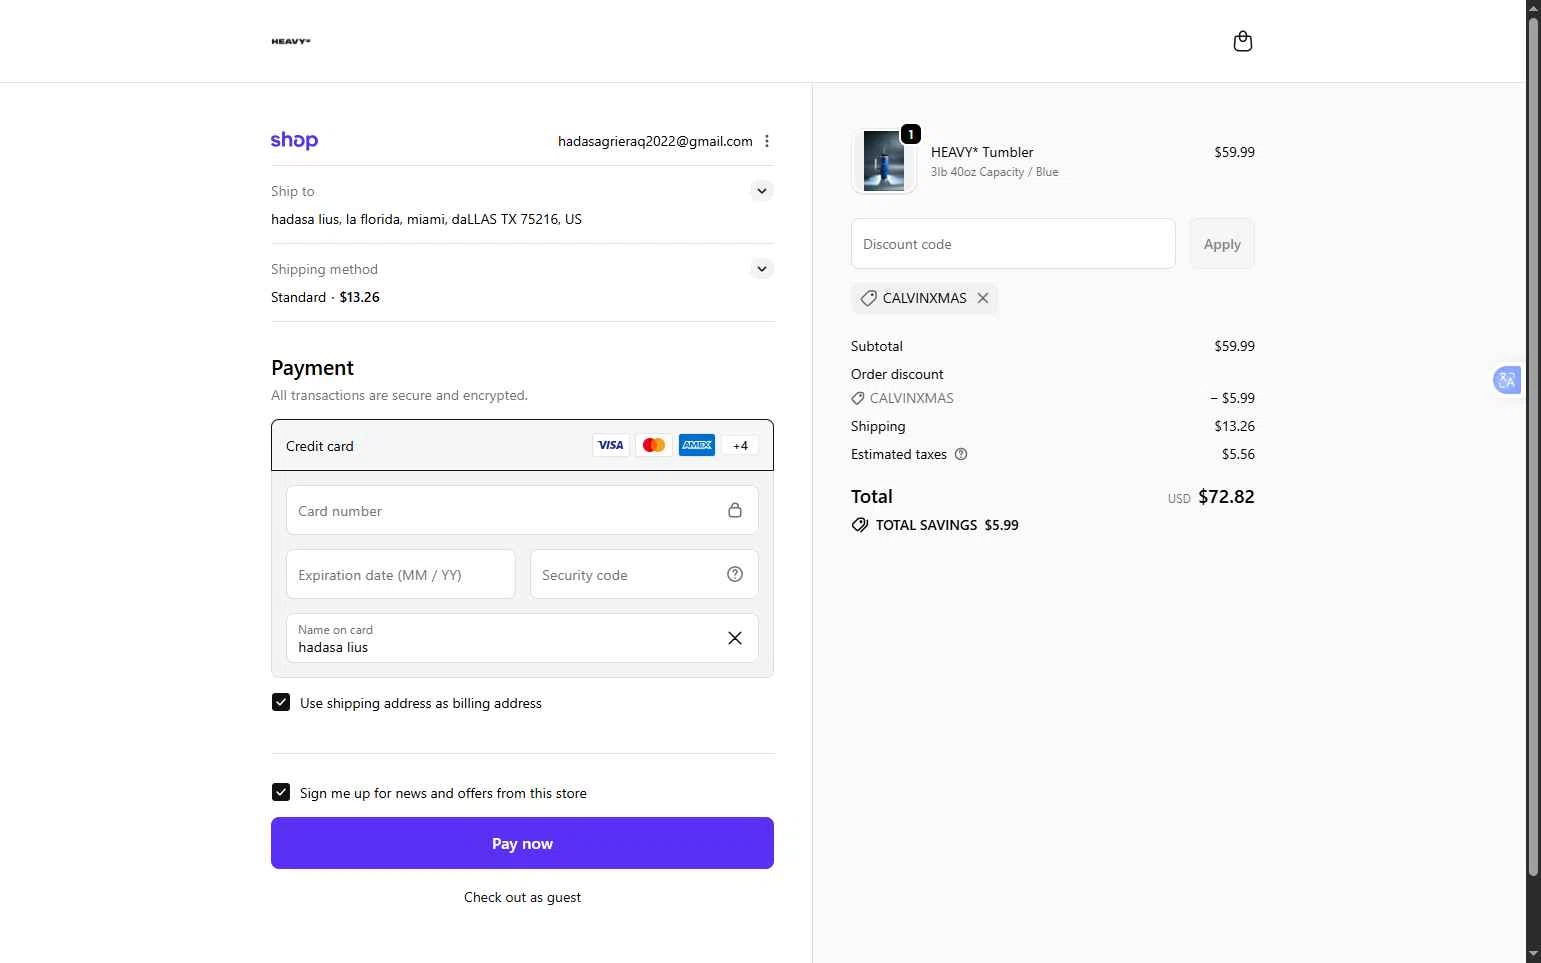Show the +4 more payment methods badge
The width and height of the screenshot is (1541, 963).
click(x=740, y=446)
